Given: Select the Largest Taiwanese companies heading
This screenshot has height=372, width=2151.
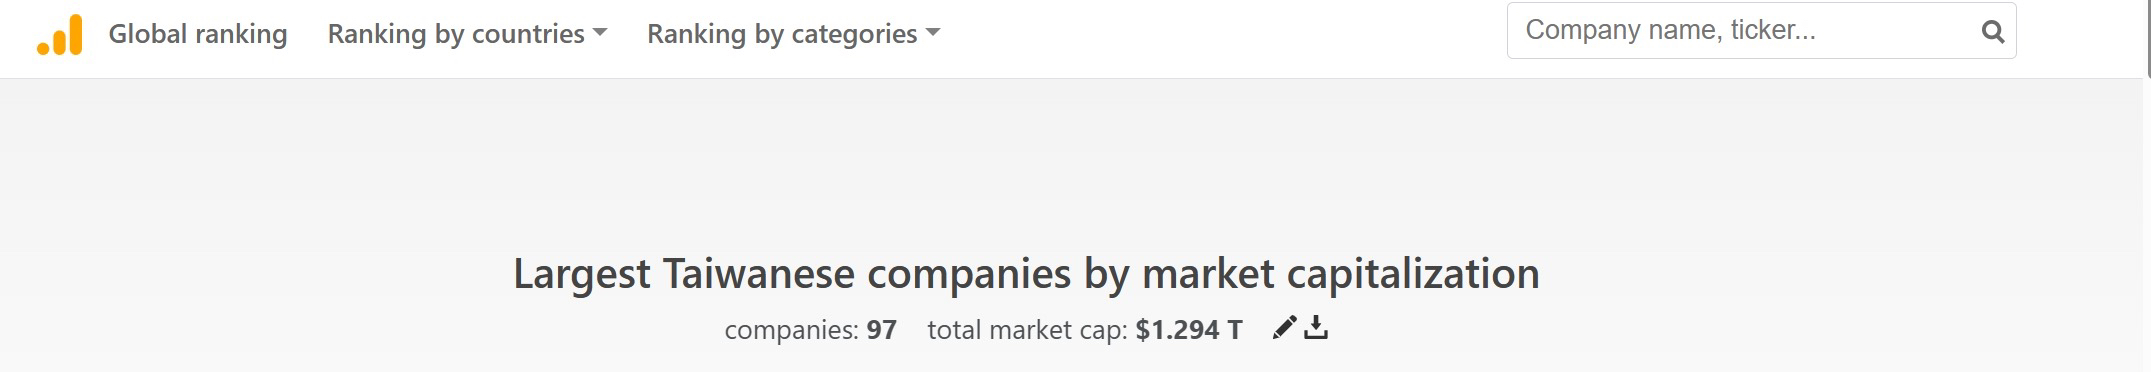Looking at the screenshot, I should point(1026,274).
